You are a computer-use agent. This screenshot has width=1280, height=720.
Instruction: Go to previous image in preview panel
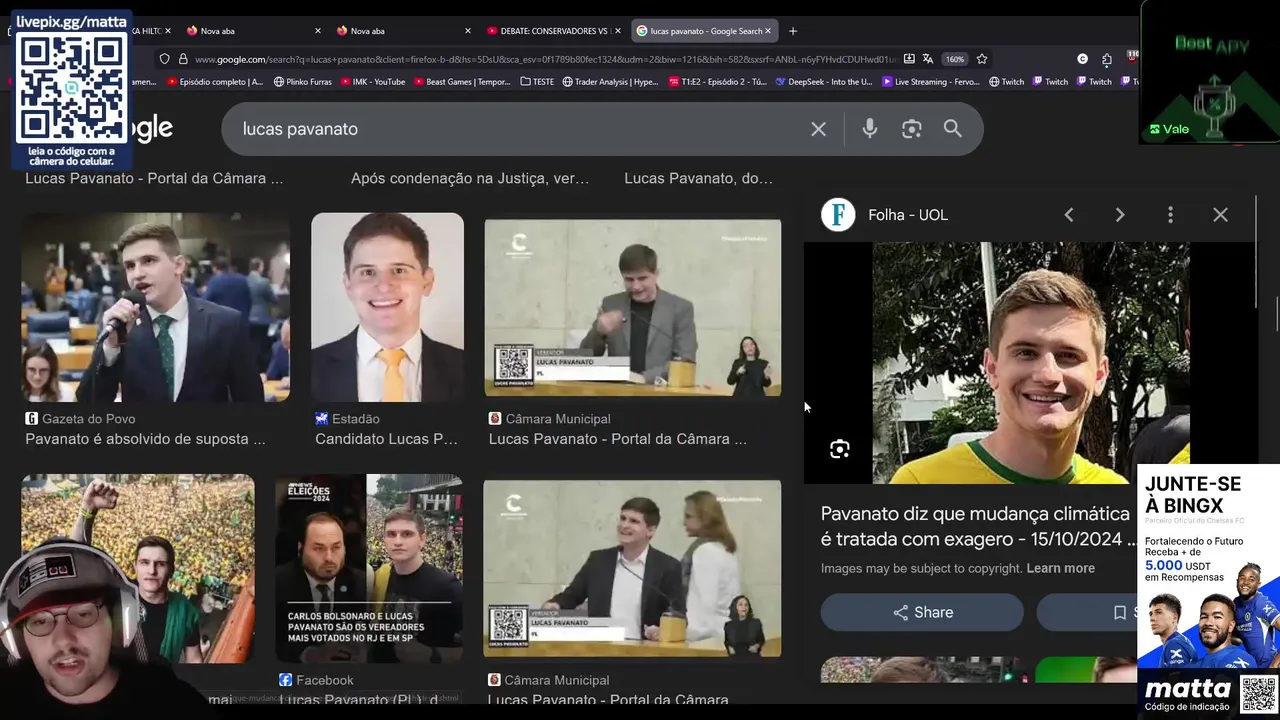[x=1069, y=215]
